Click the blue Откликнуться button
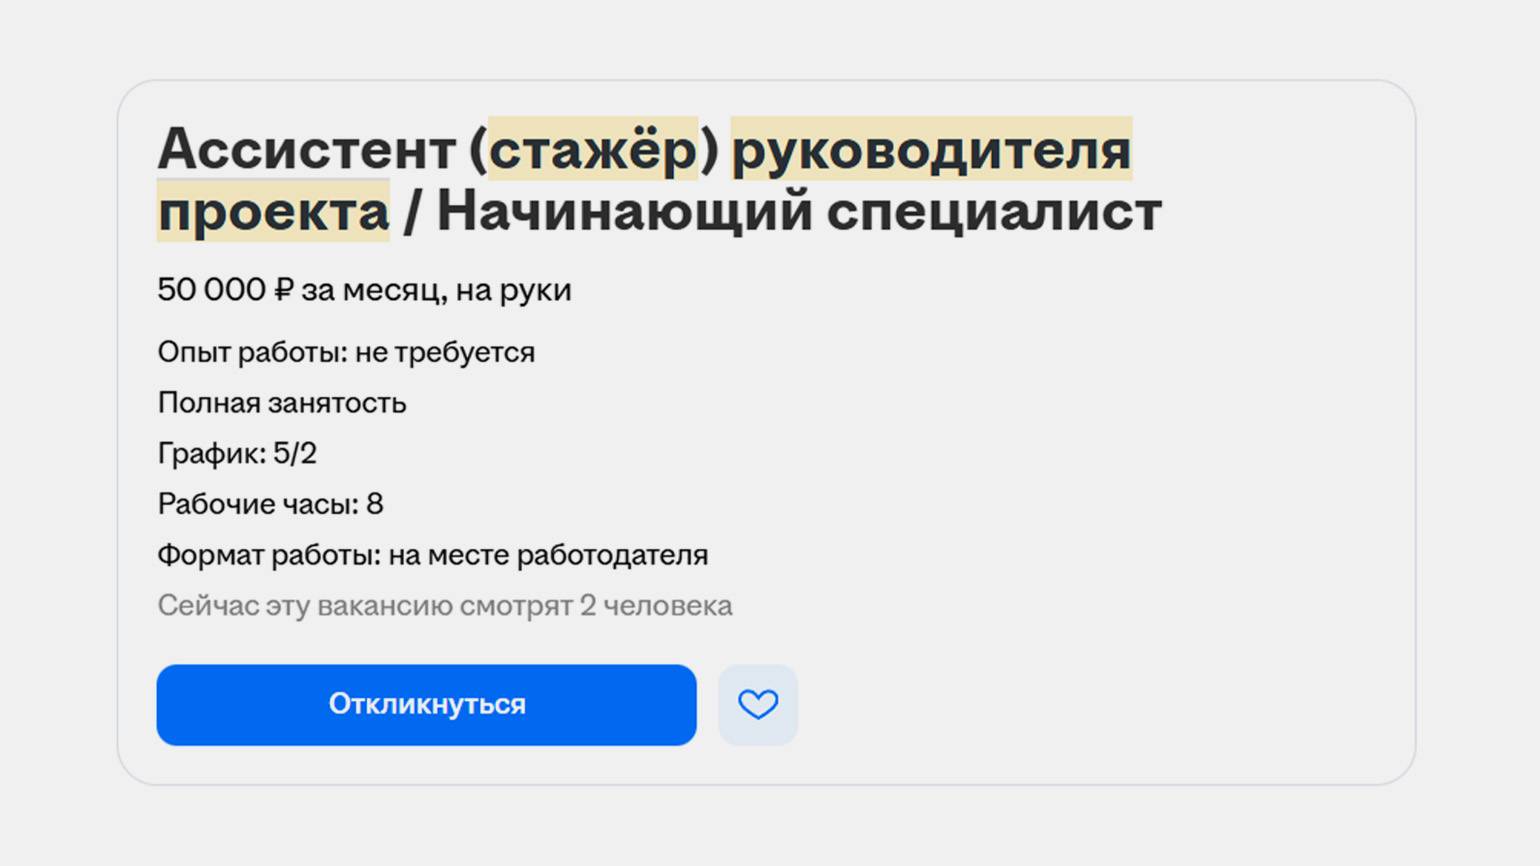 [426, 705]
